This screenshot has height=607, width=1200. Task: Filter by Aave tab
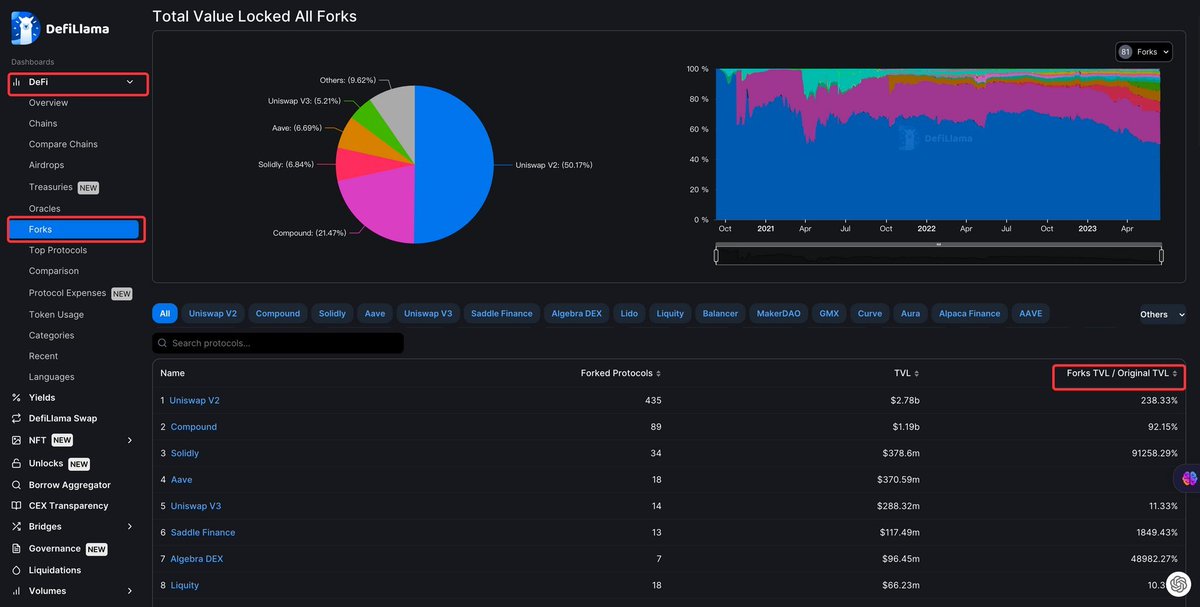point(375,313)
